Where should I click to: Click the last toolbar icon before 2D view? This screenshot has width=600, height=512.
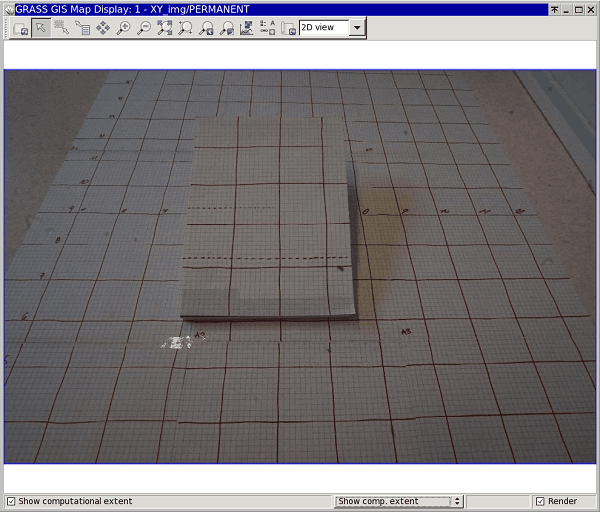(288, 28)
